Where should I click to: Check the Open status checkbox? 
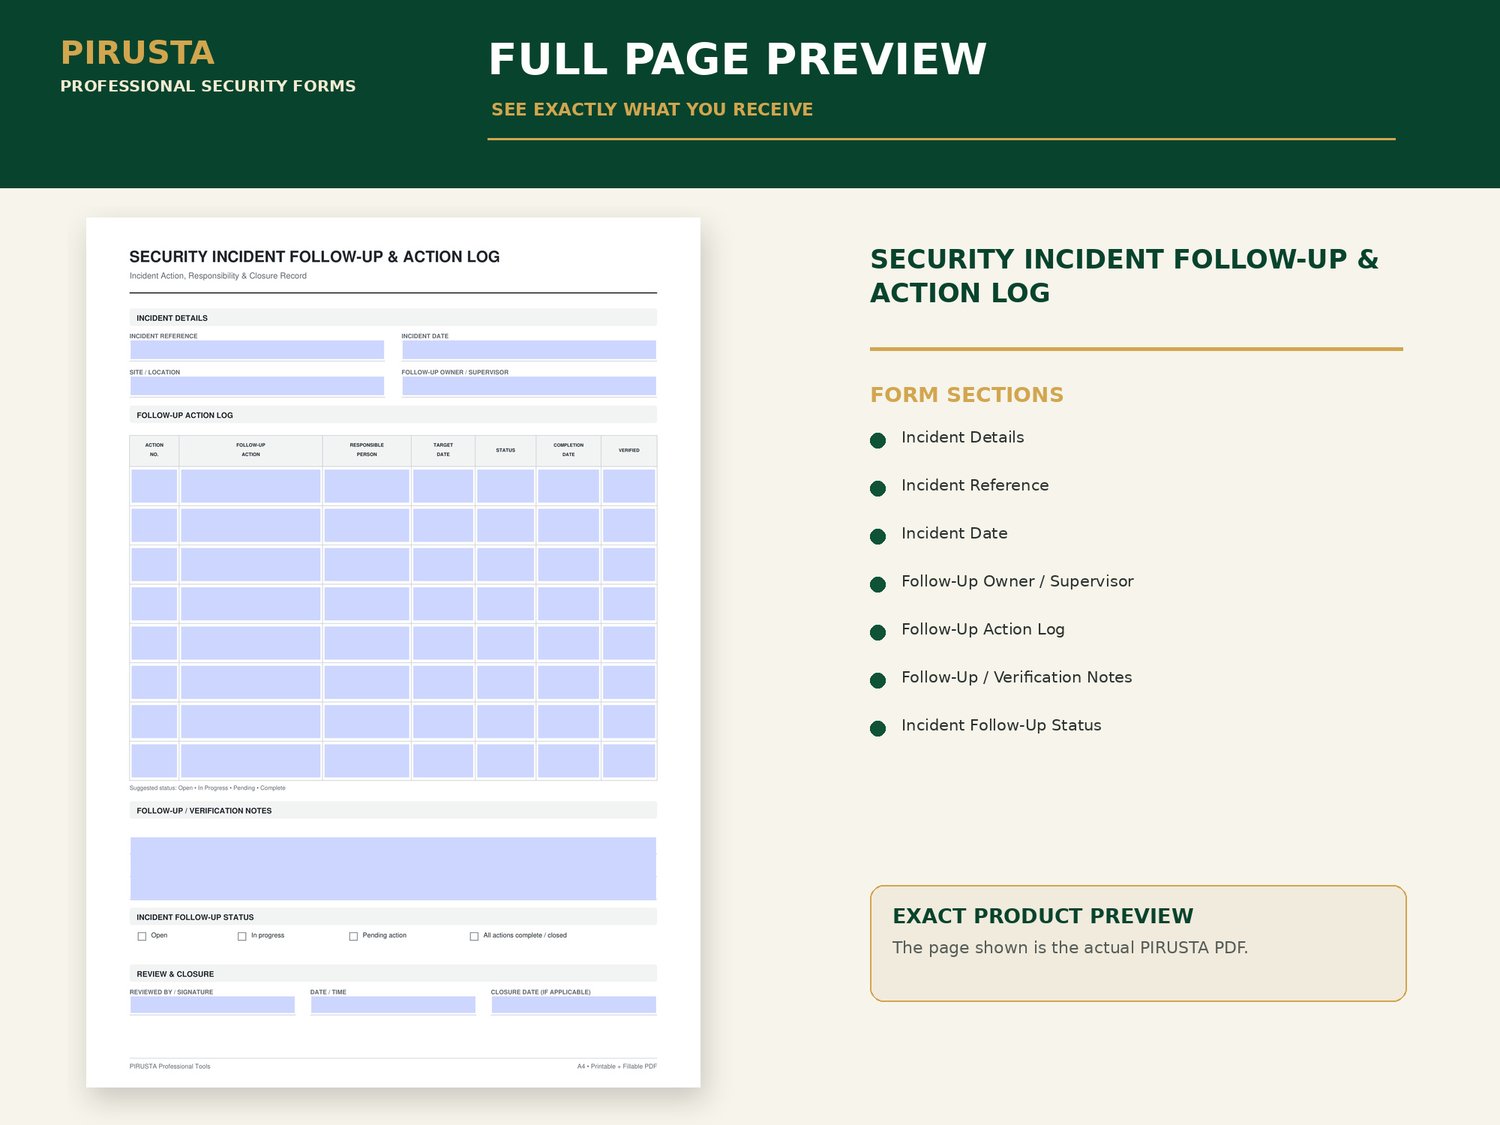142,936
